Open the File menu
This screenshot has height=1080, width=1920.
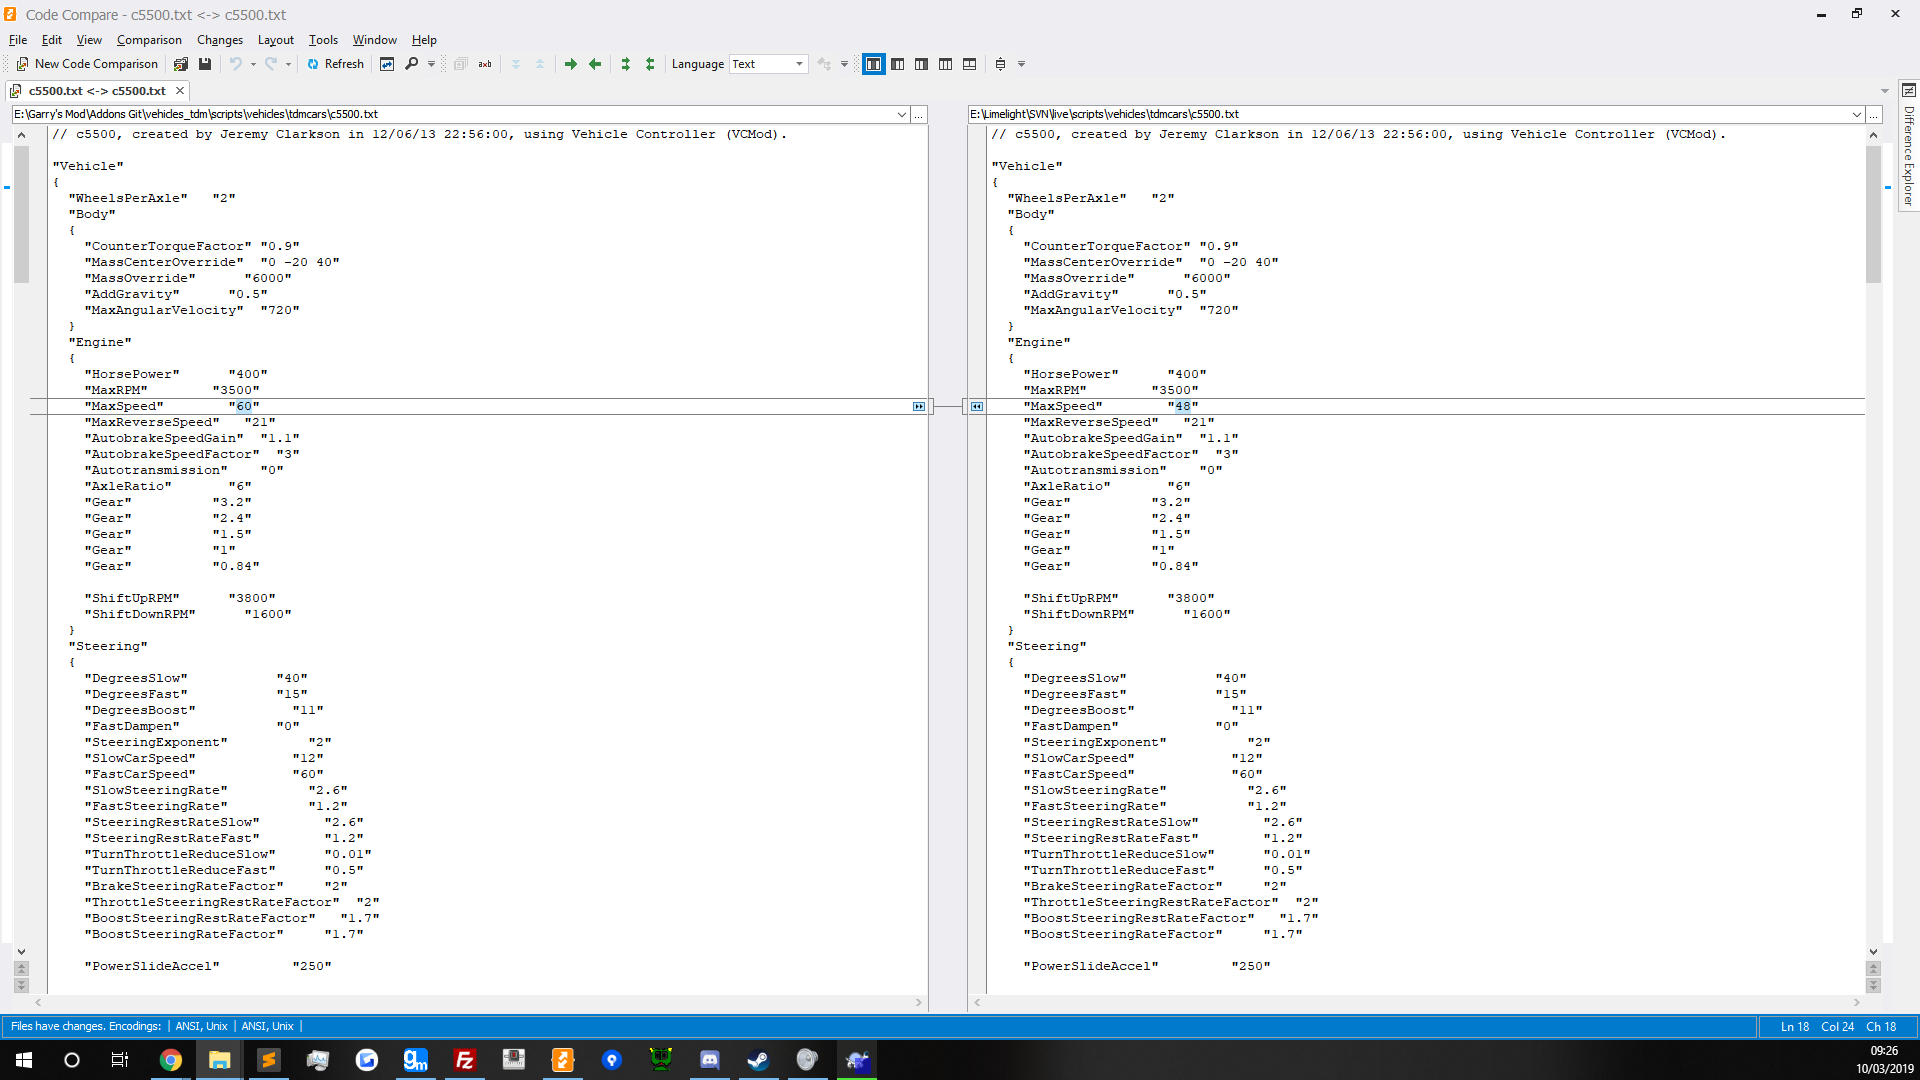(x=18, y=40)
